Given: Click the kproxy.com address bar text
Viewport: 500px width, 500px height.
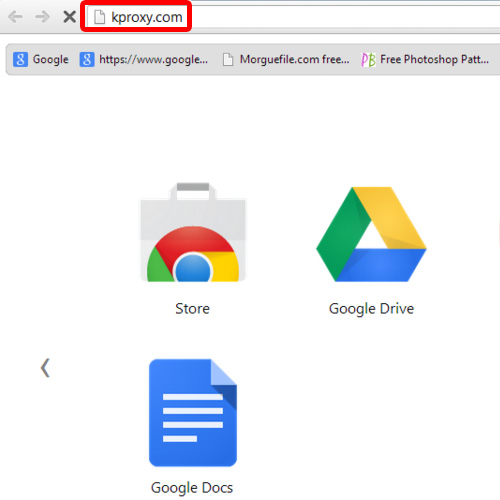Looking at the screenshot, I should (x=147, y=17).
